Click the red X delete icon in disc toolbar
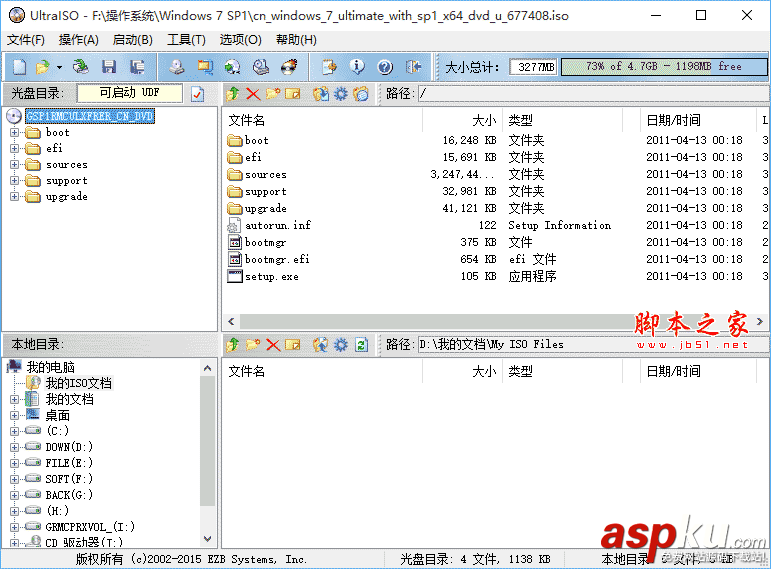The height and width of the screenshot is (569, 771). coord(253,93)
